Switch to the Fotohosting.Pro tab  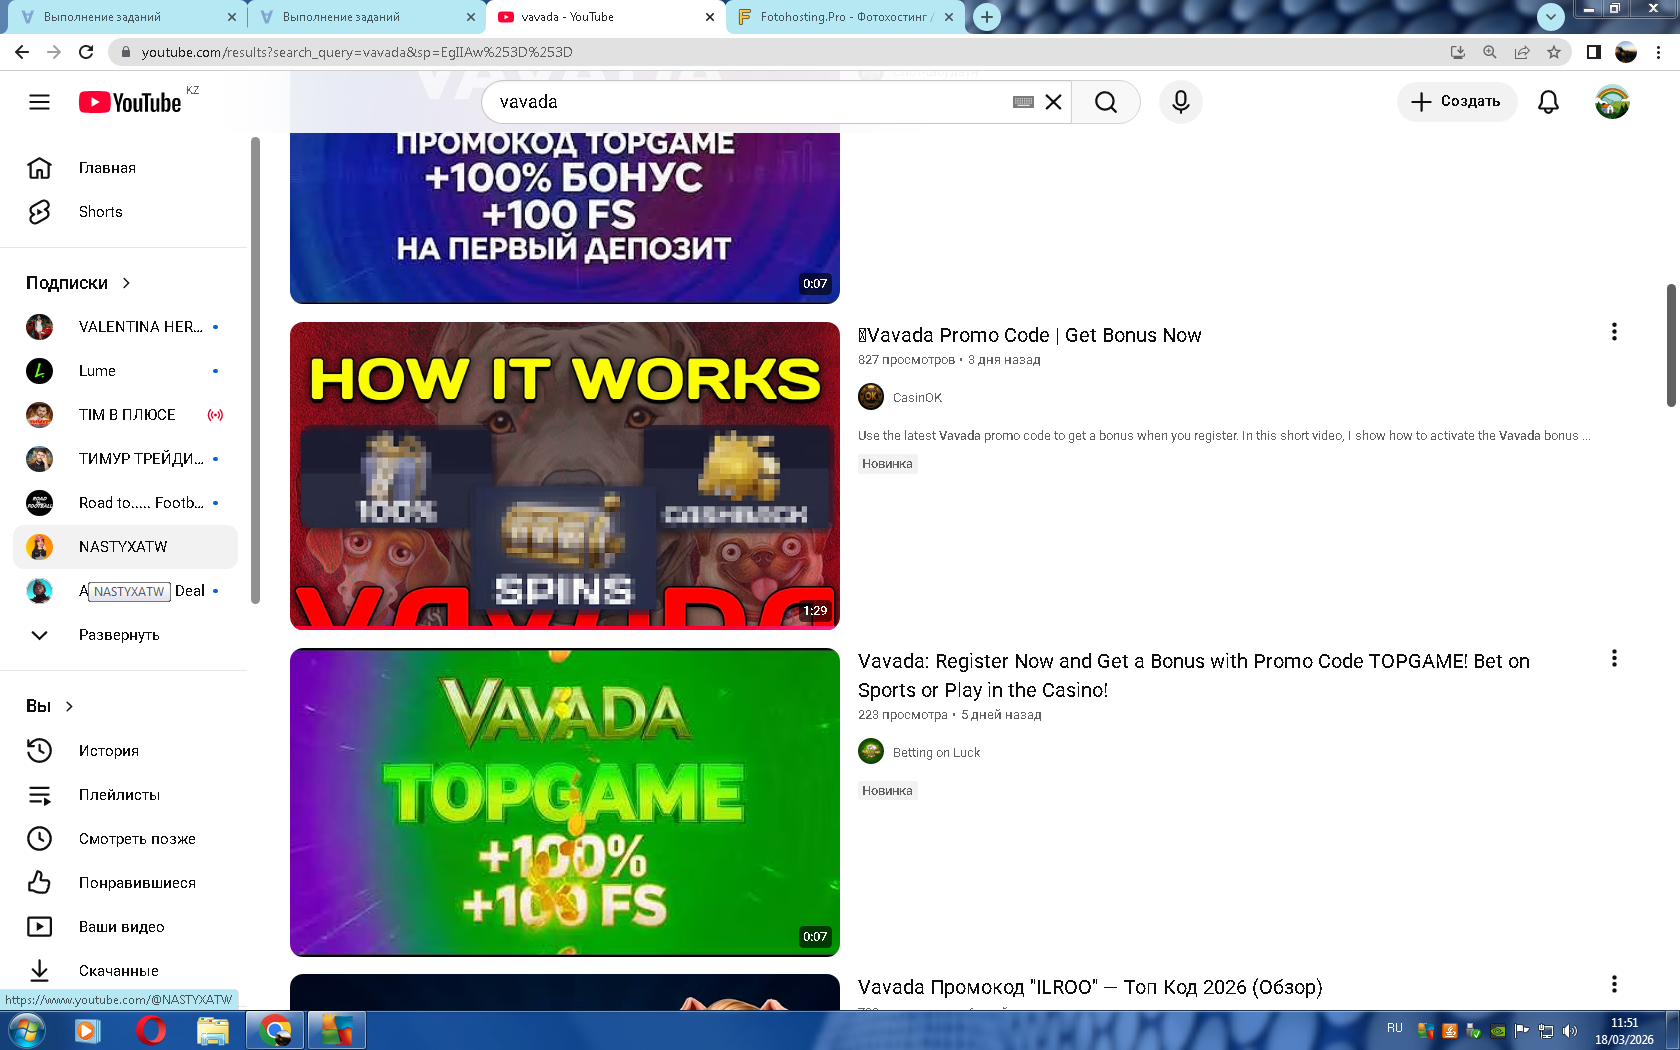tap(846, 17)
